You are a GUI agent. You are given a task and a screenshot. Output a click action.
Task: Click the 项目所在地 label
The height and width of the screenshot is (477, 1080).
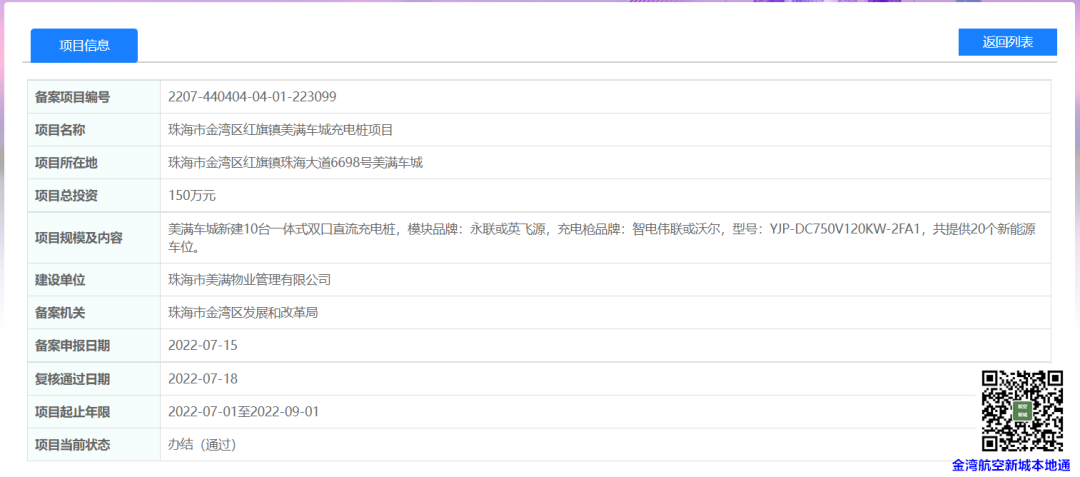point(66,163)
